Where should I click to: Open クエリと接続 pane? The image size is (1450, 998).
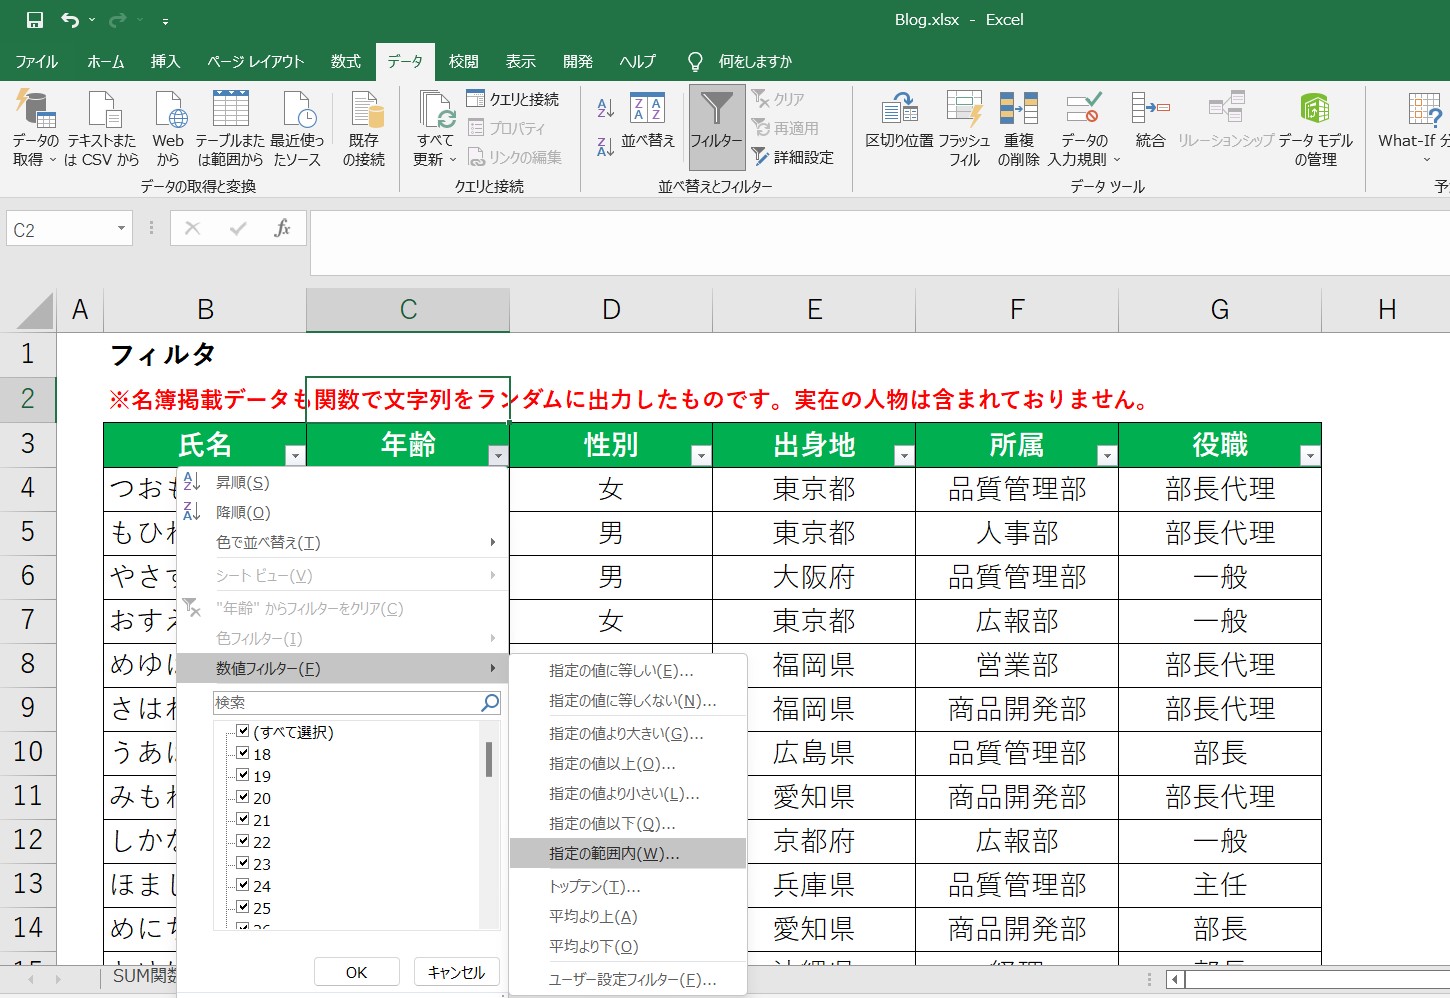point(513,99)
